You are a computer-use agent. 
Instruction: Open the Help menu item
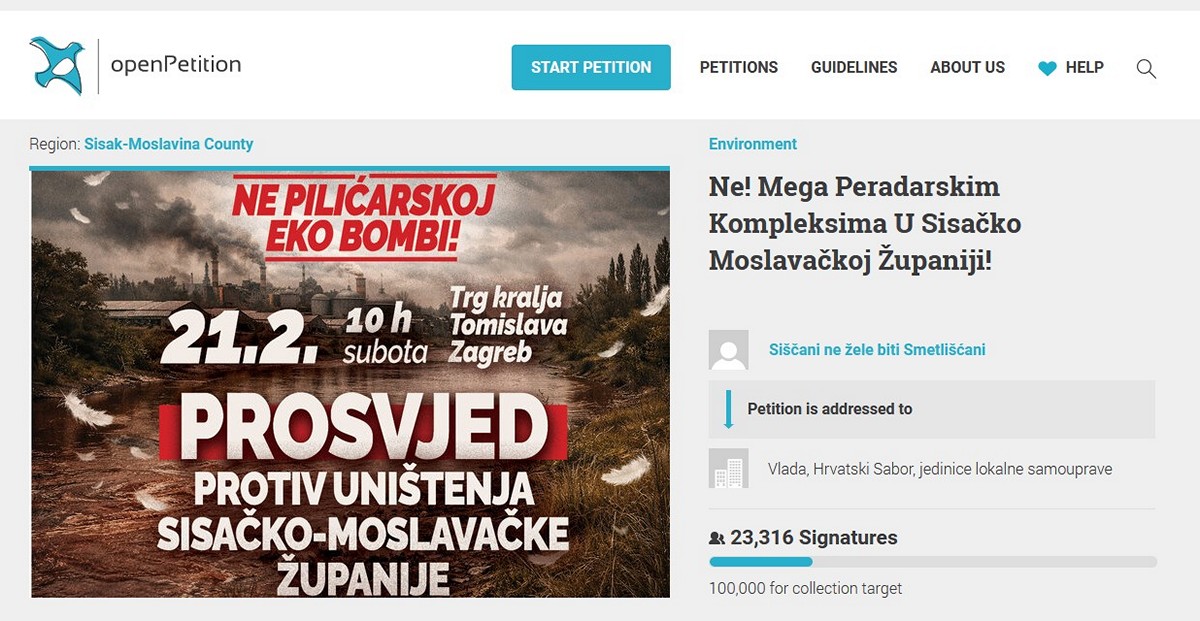[x=1084, y=68]
